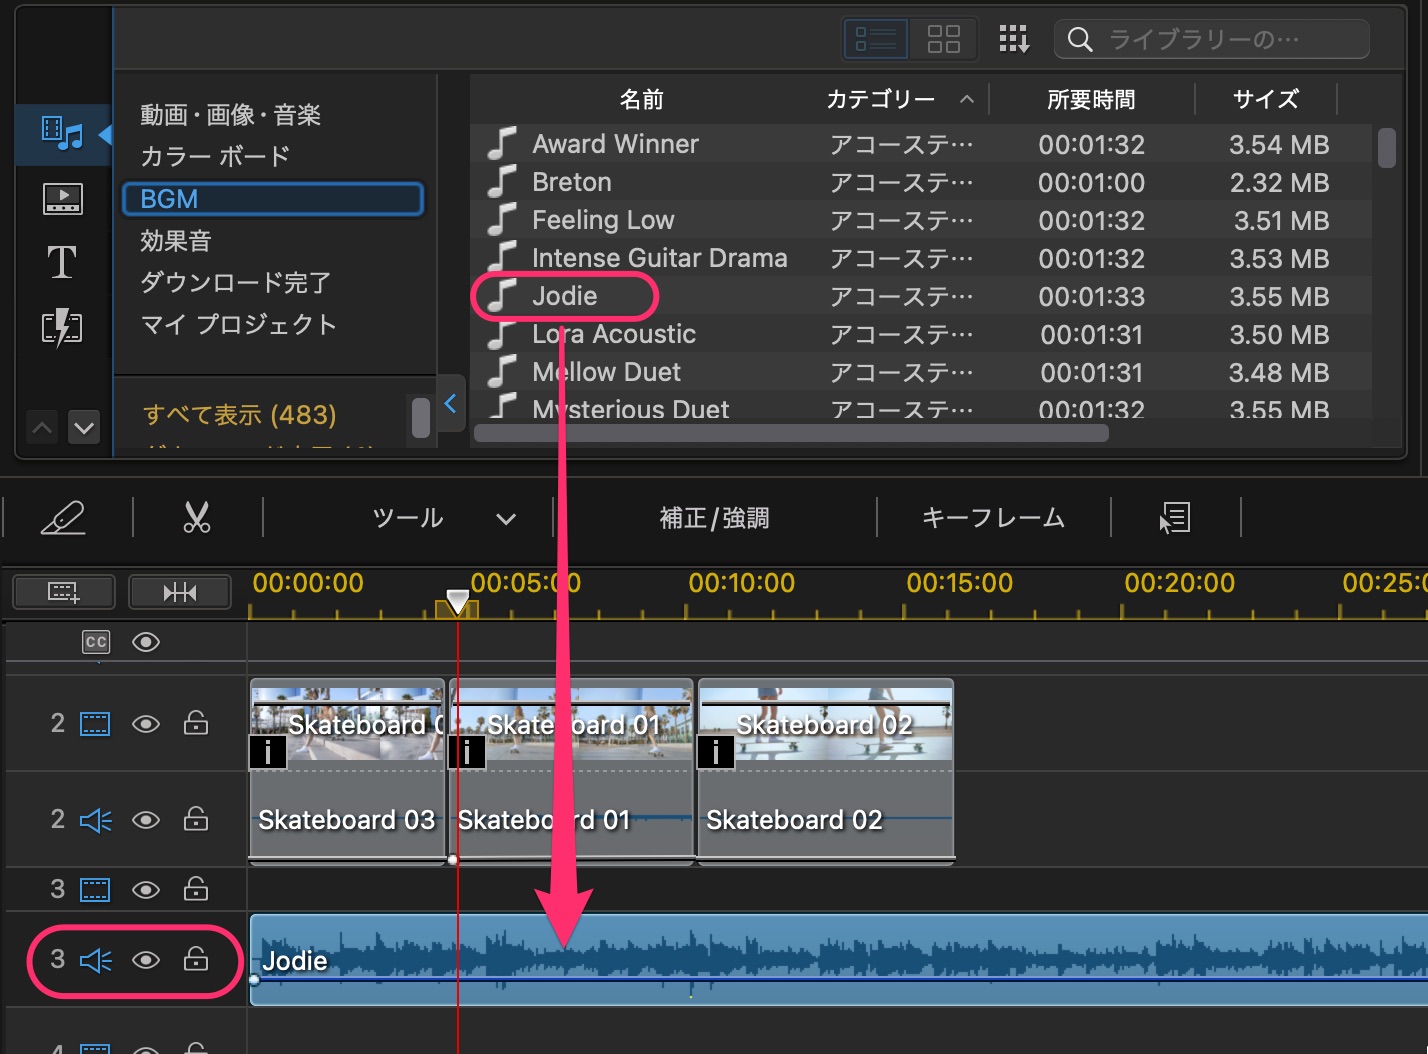Click the add track icon above the timeline
This screenshot has height=1054, width=1428.
(x=63, y=591)
